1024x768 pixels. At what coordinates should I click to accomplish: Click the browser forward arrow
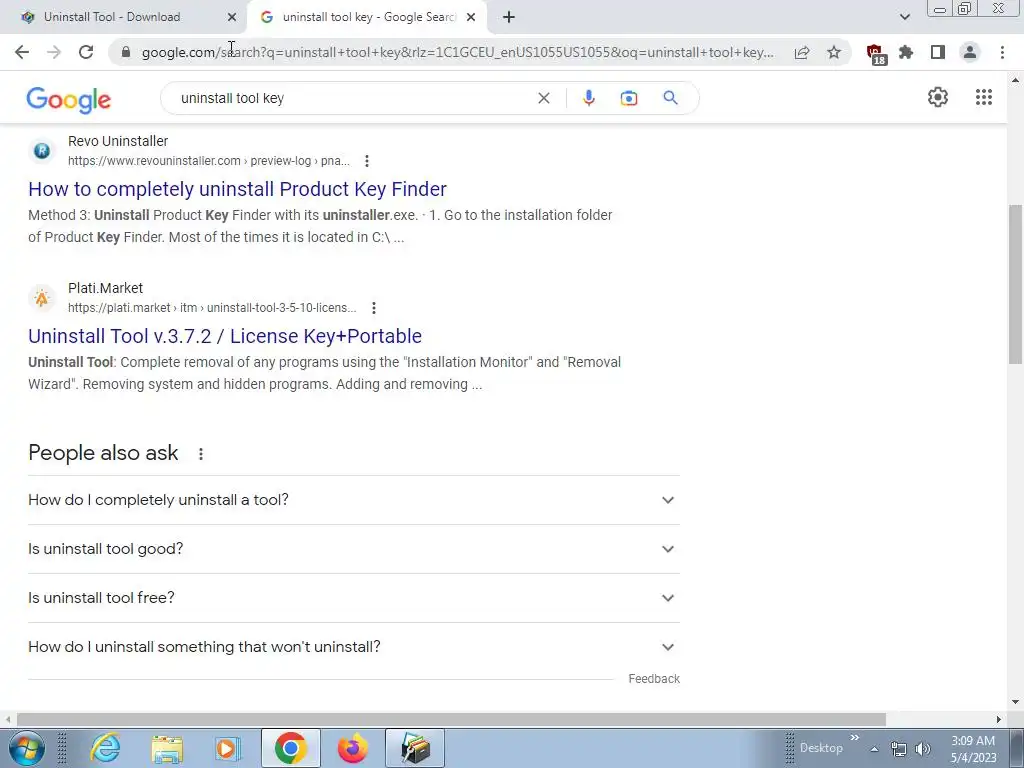point(54,52)
